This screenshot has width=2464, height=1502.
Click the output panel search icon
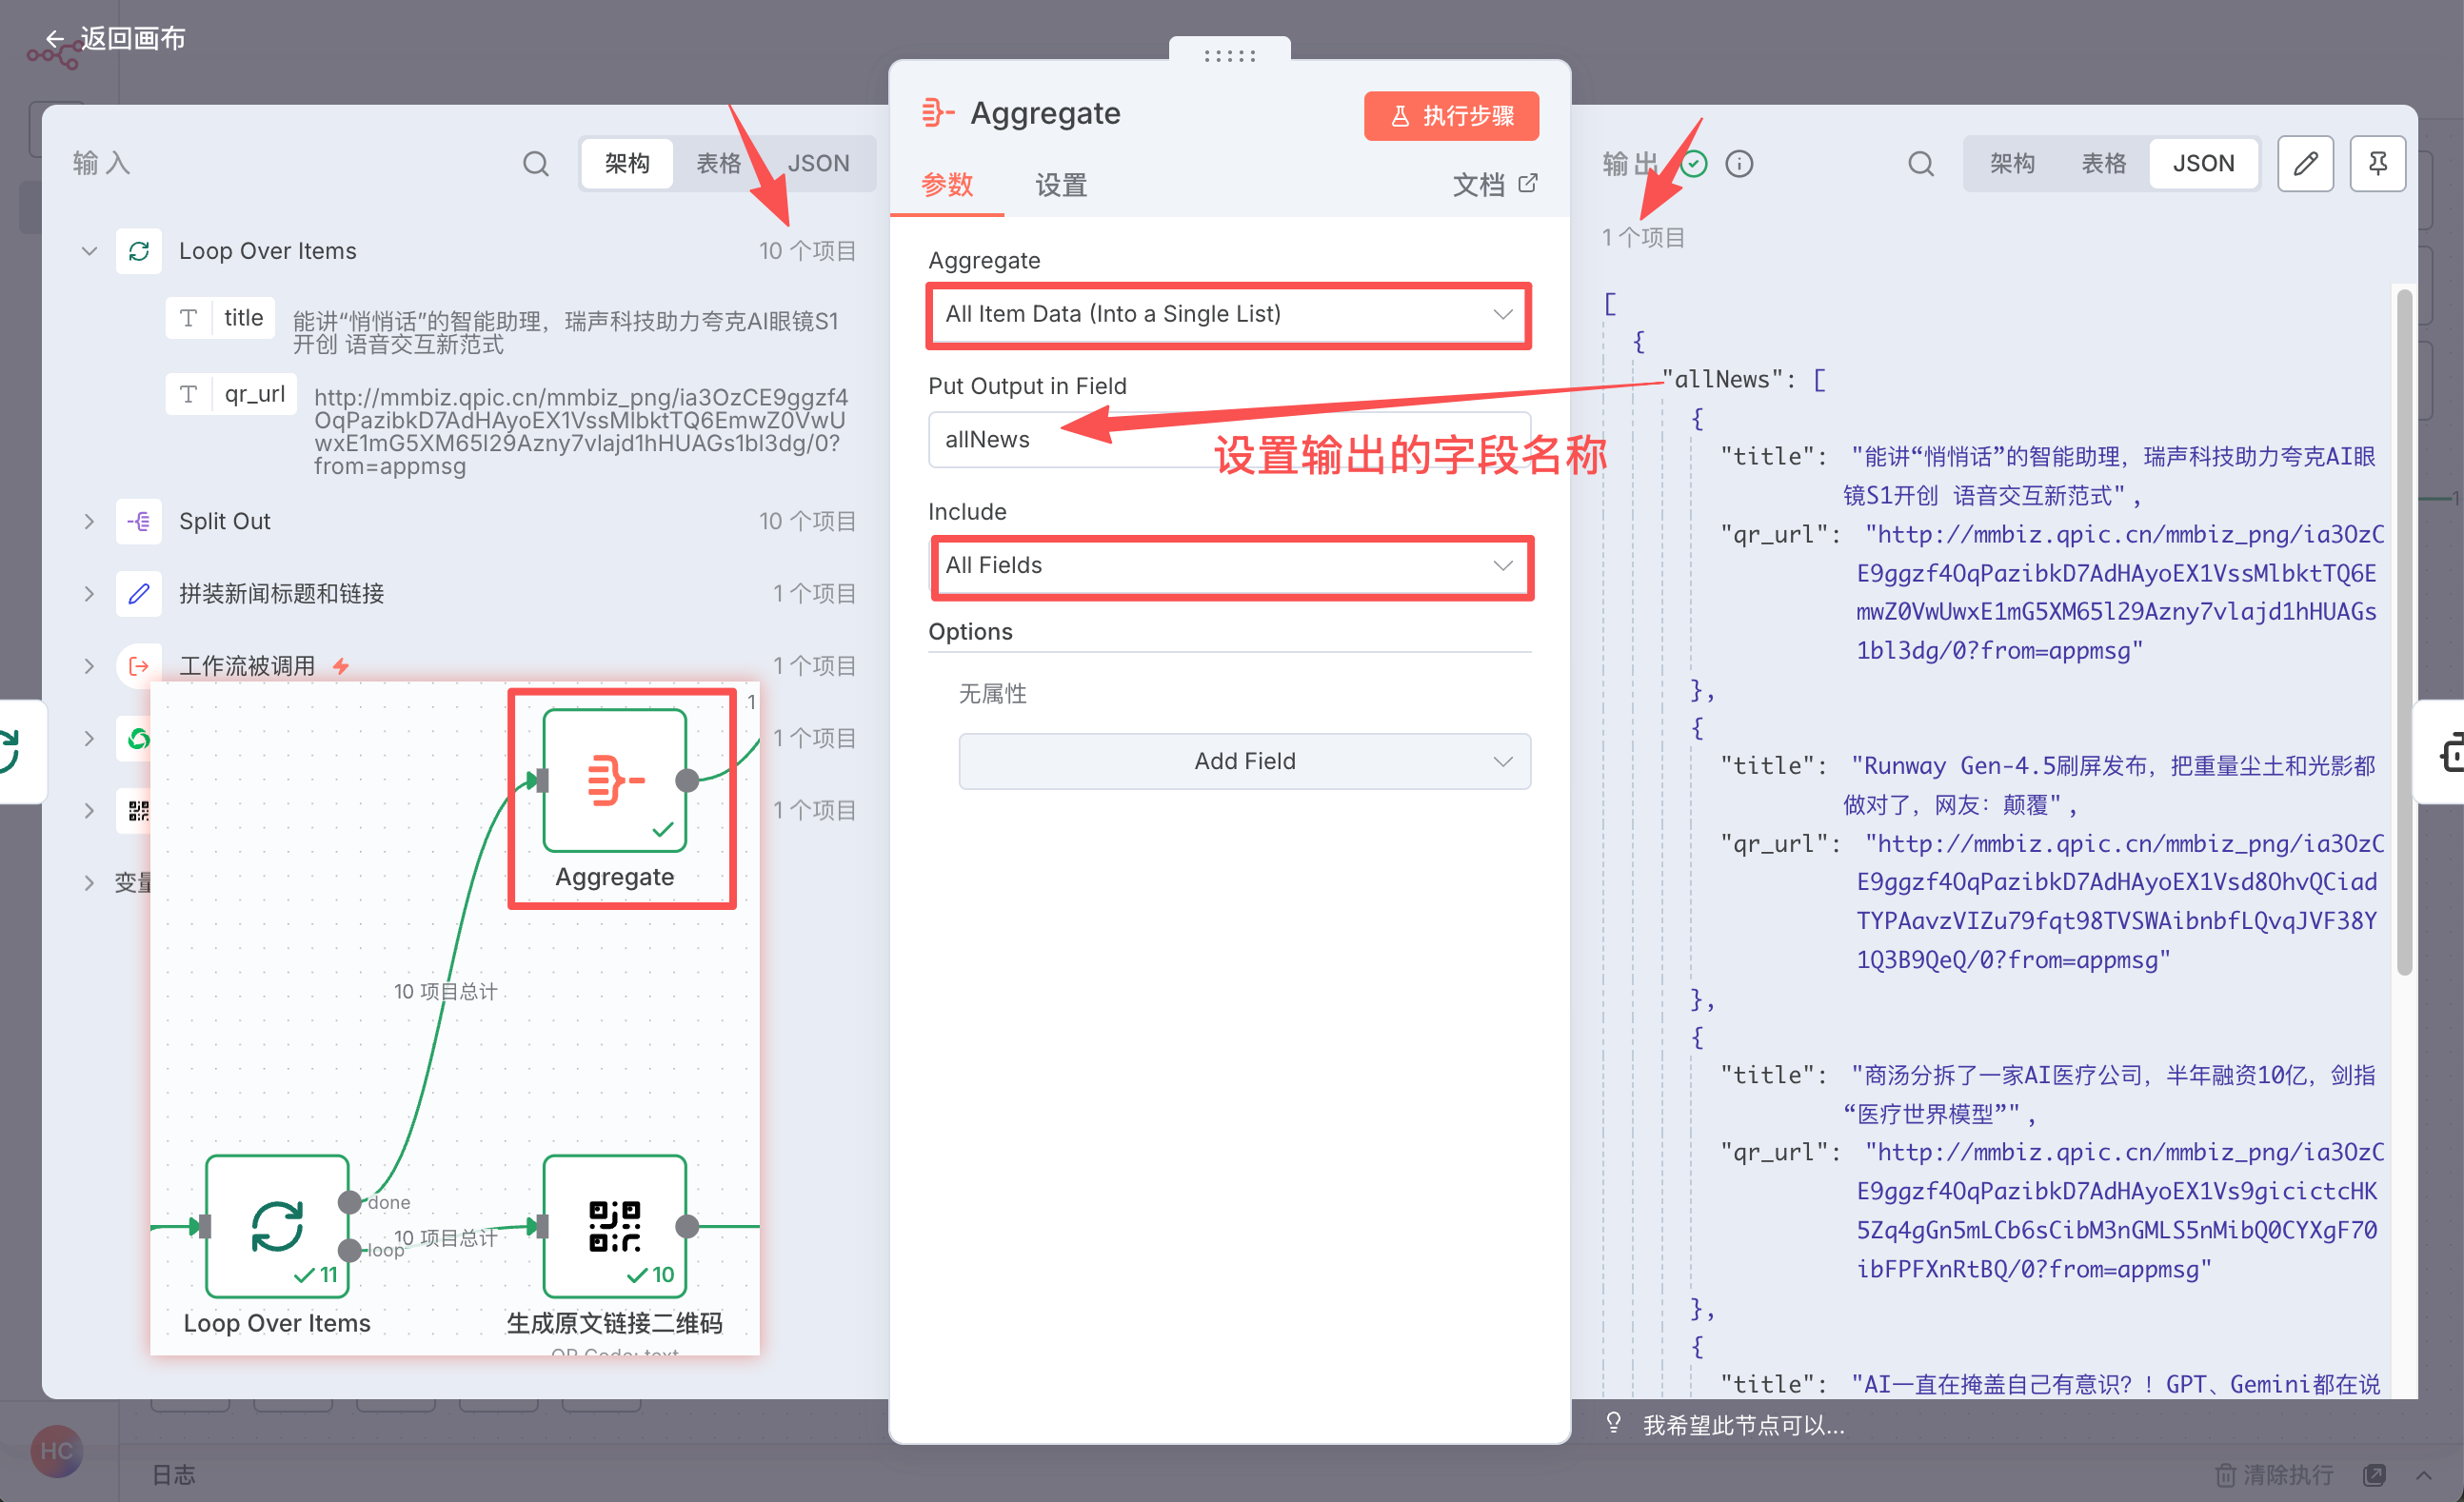click(x=1920, y=163)
